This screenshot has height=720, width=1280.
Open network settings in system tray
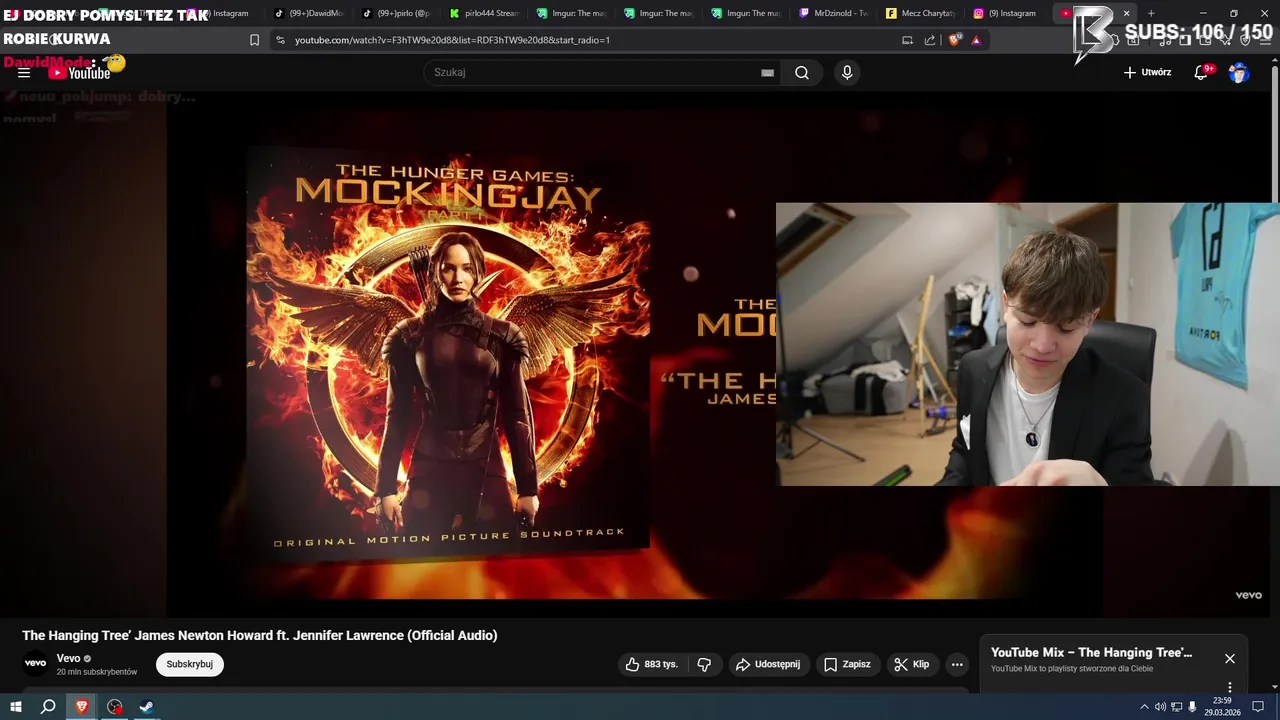pyautogui.click(x=1176, y=707)
